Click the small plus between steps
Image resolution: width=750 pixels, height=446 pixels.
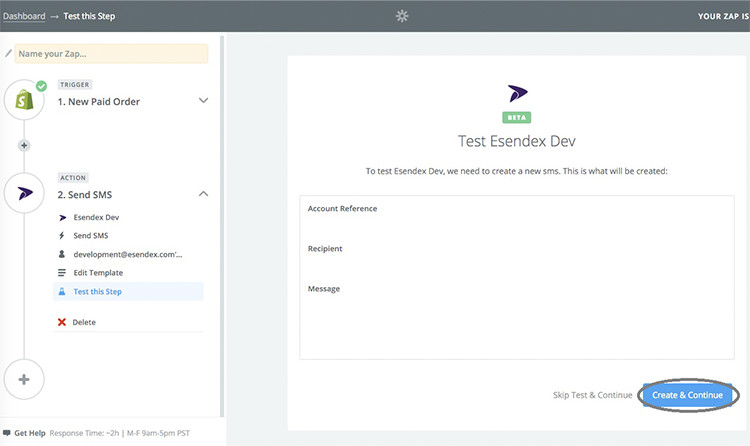[x=24, y=145]
